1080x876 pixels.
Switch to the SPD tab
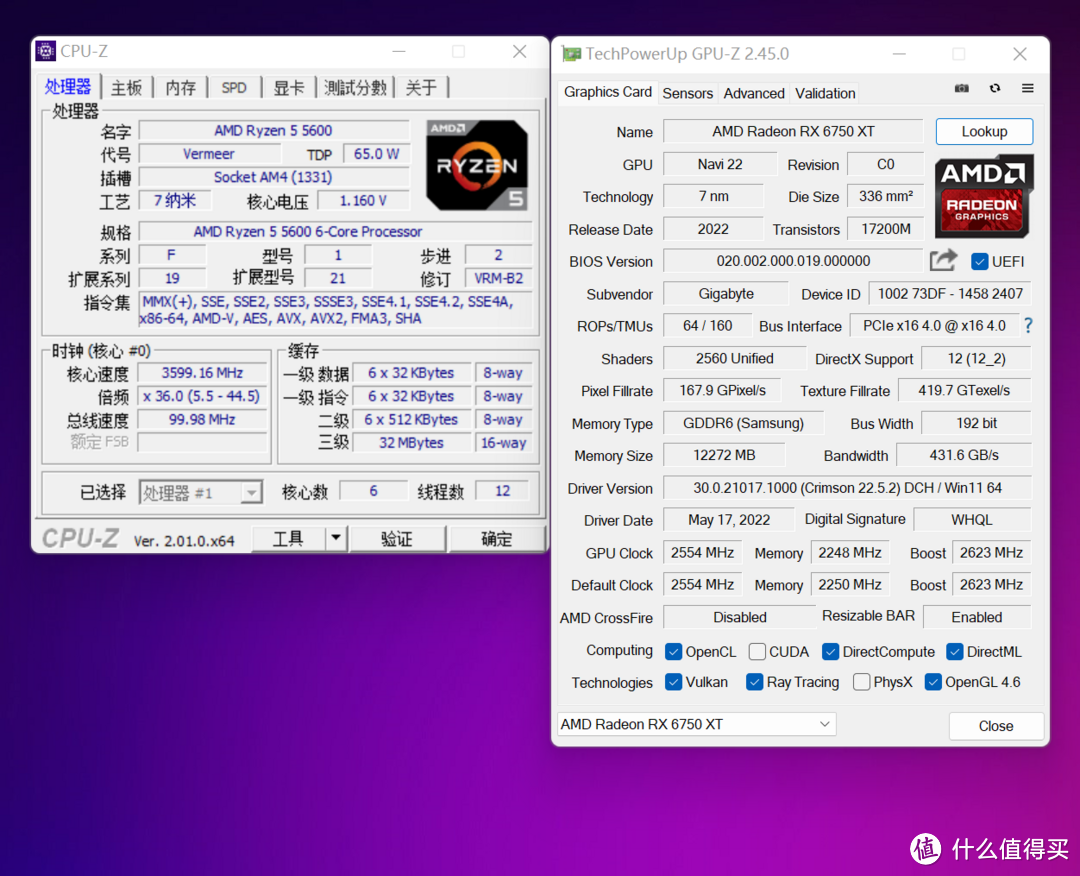coord(234,88)
